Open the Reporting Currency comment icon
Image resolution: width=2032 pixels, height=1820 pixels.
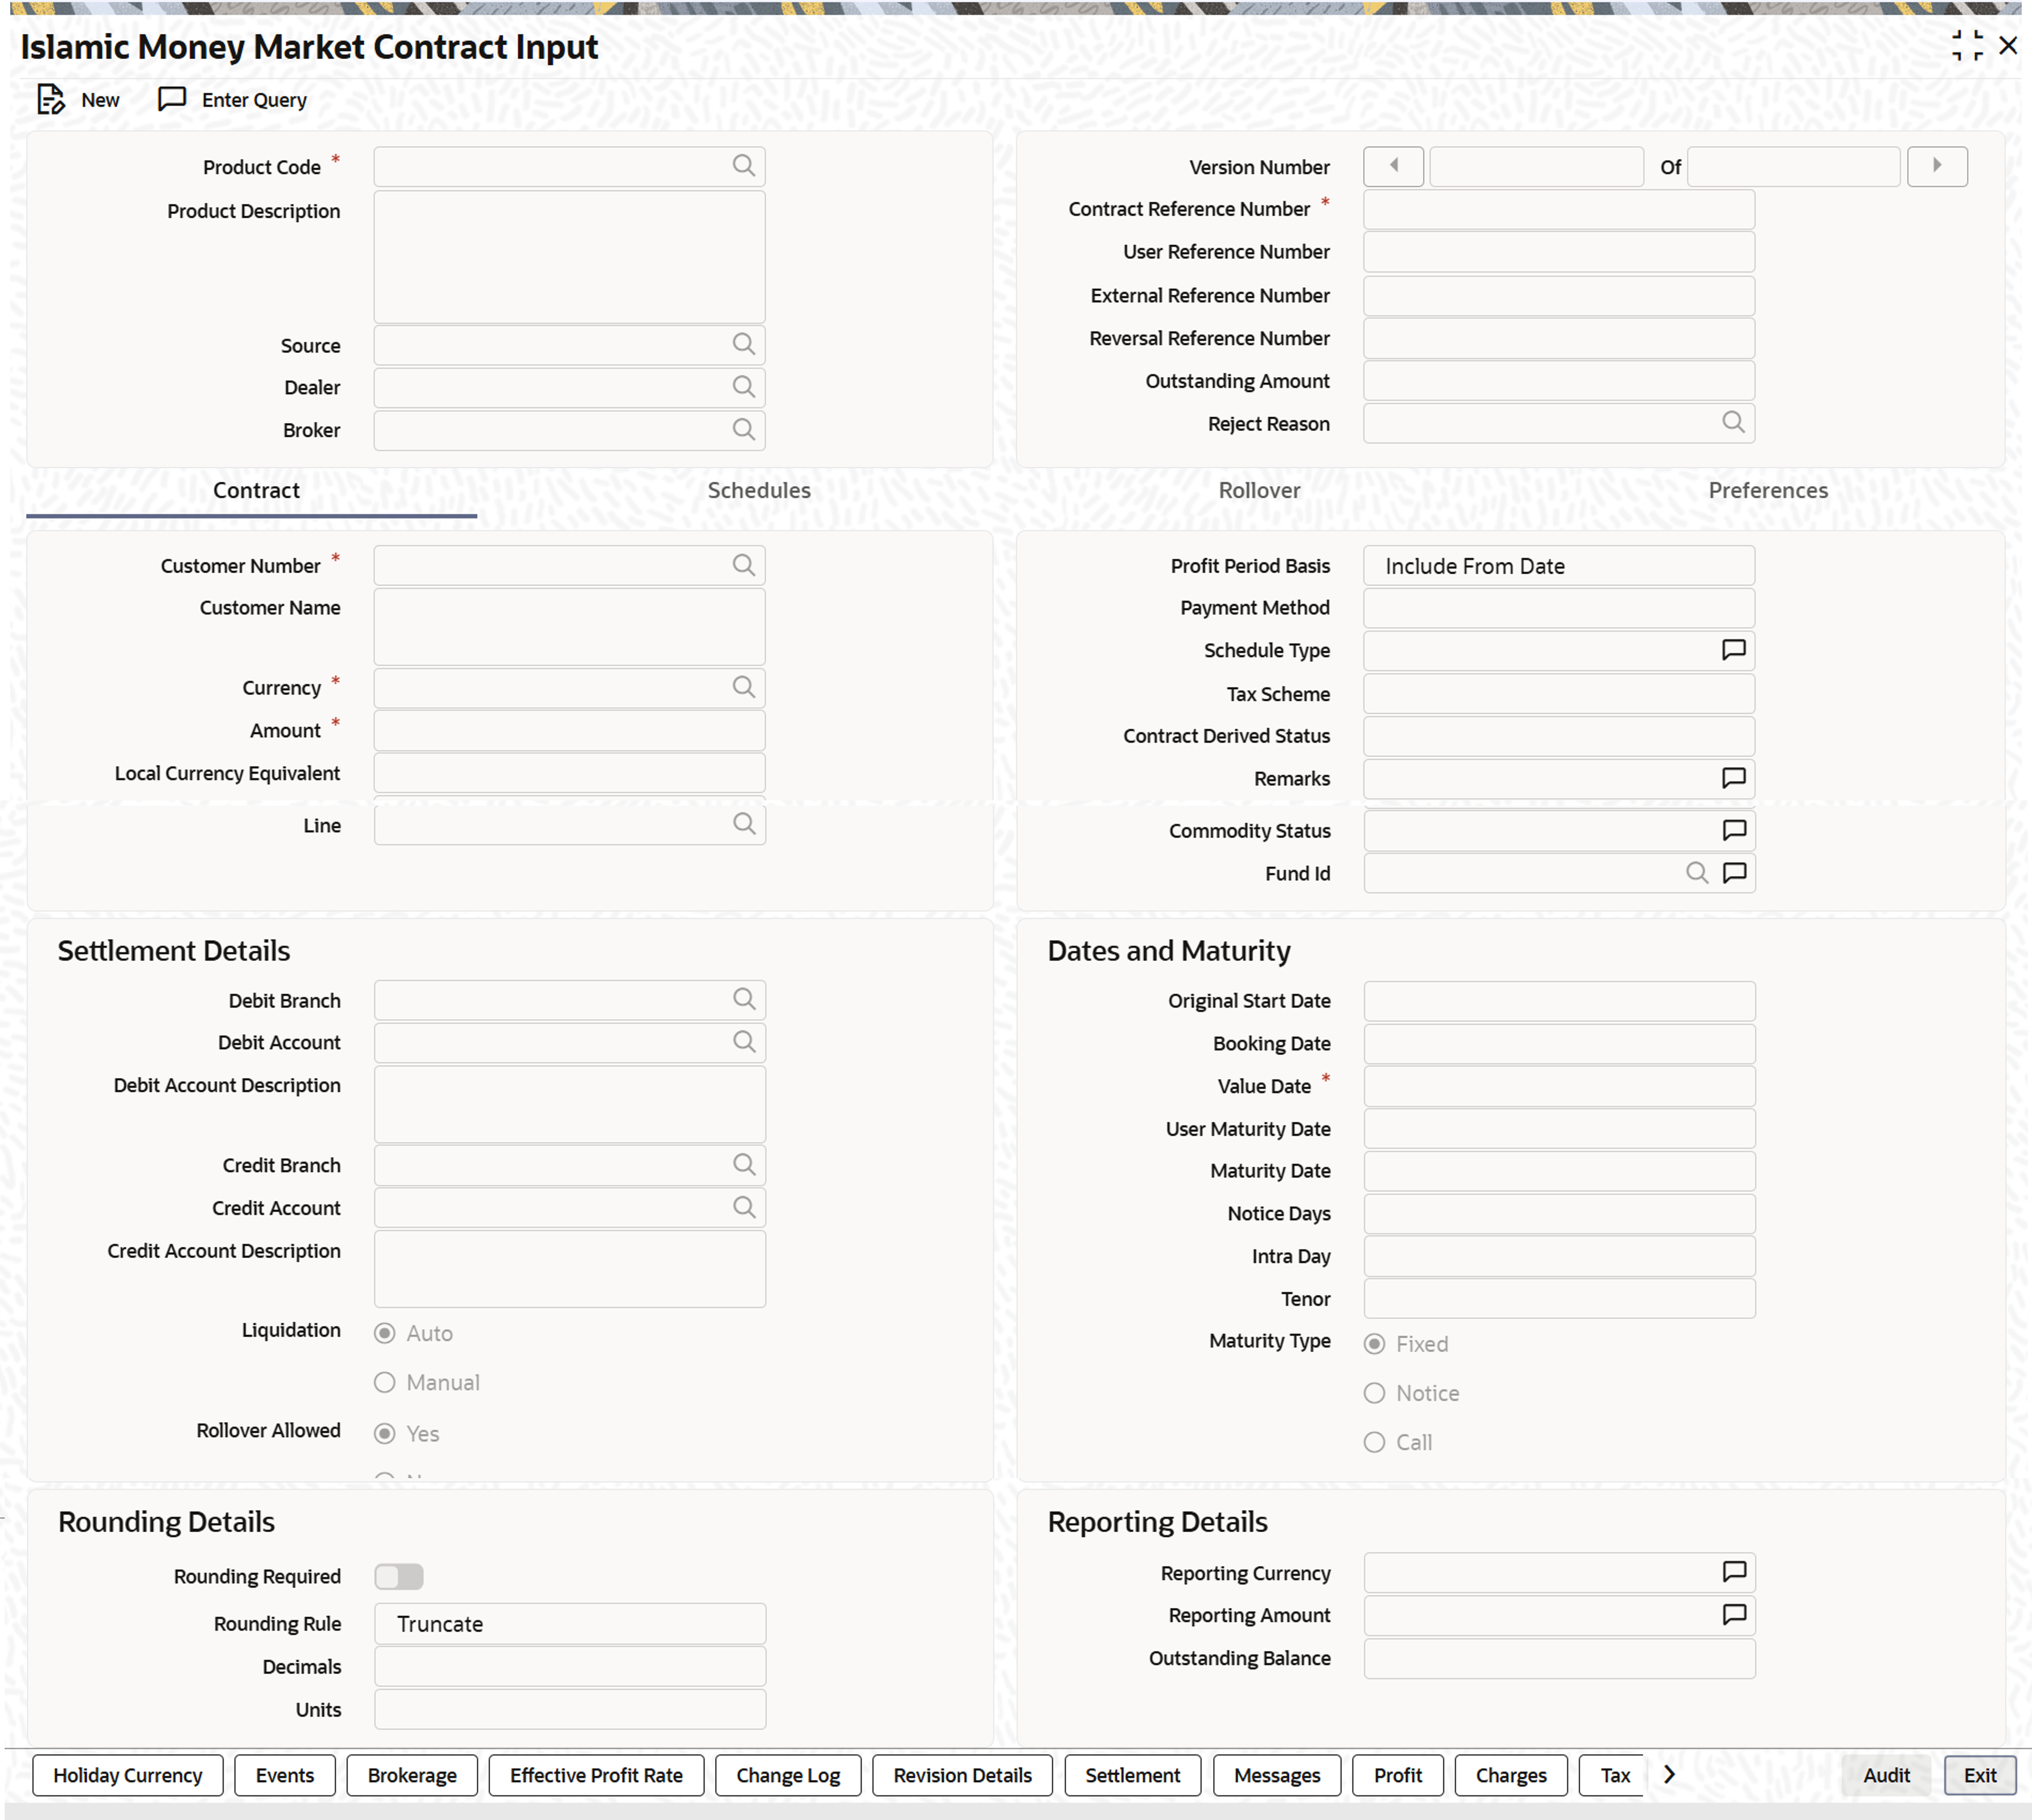1734,1572
